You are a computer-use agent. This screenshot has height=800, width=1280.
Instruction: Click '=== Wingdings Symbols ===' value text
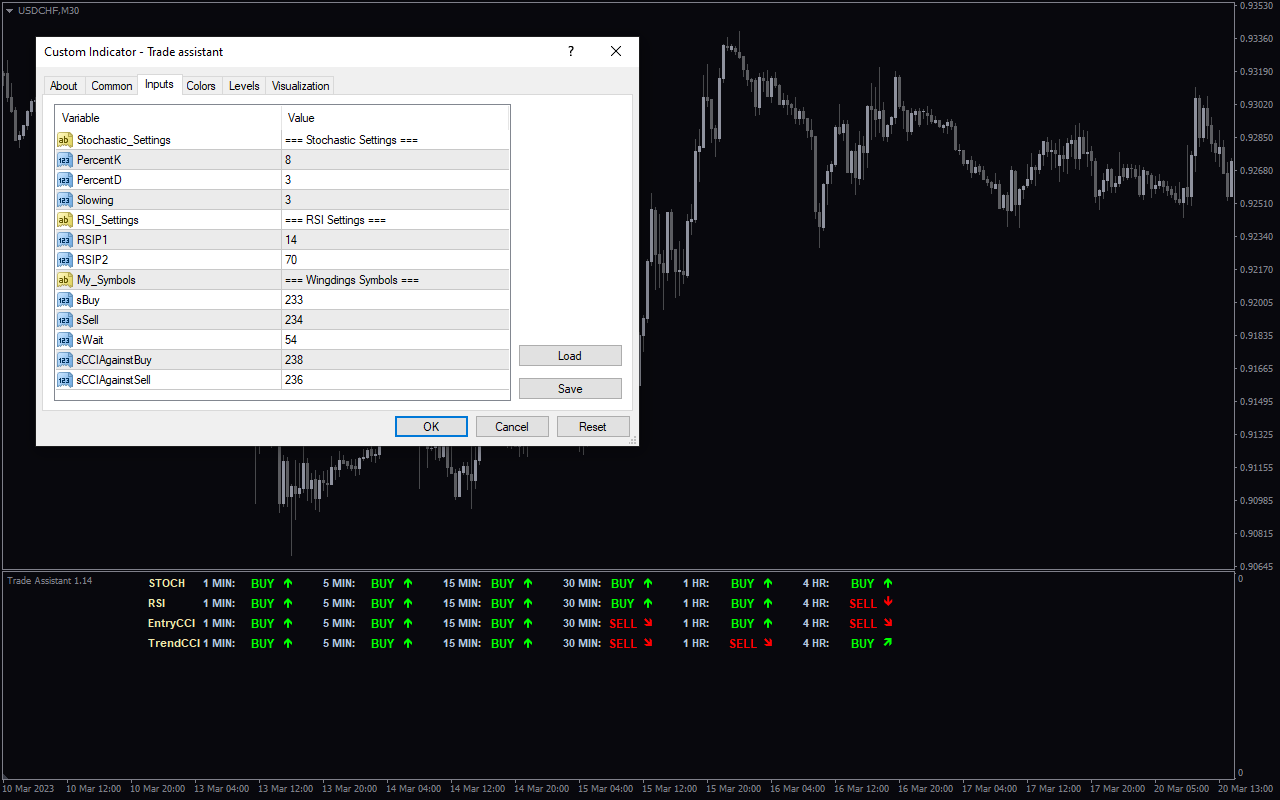pos(352,280)
